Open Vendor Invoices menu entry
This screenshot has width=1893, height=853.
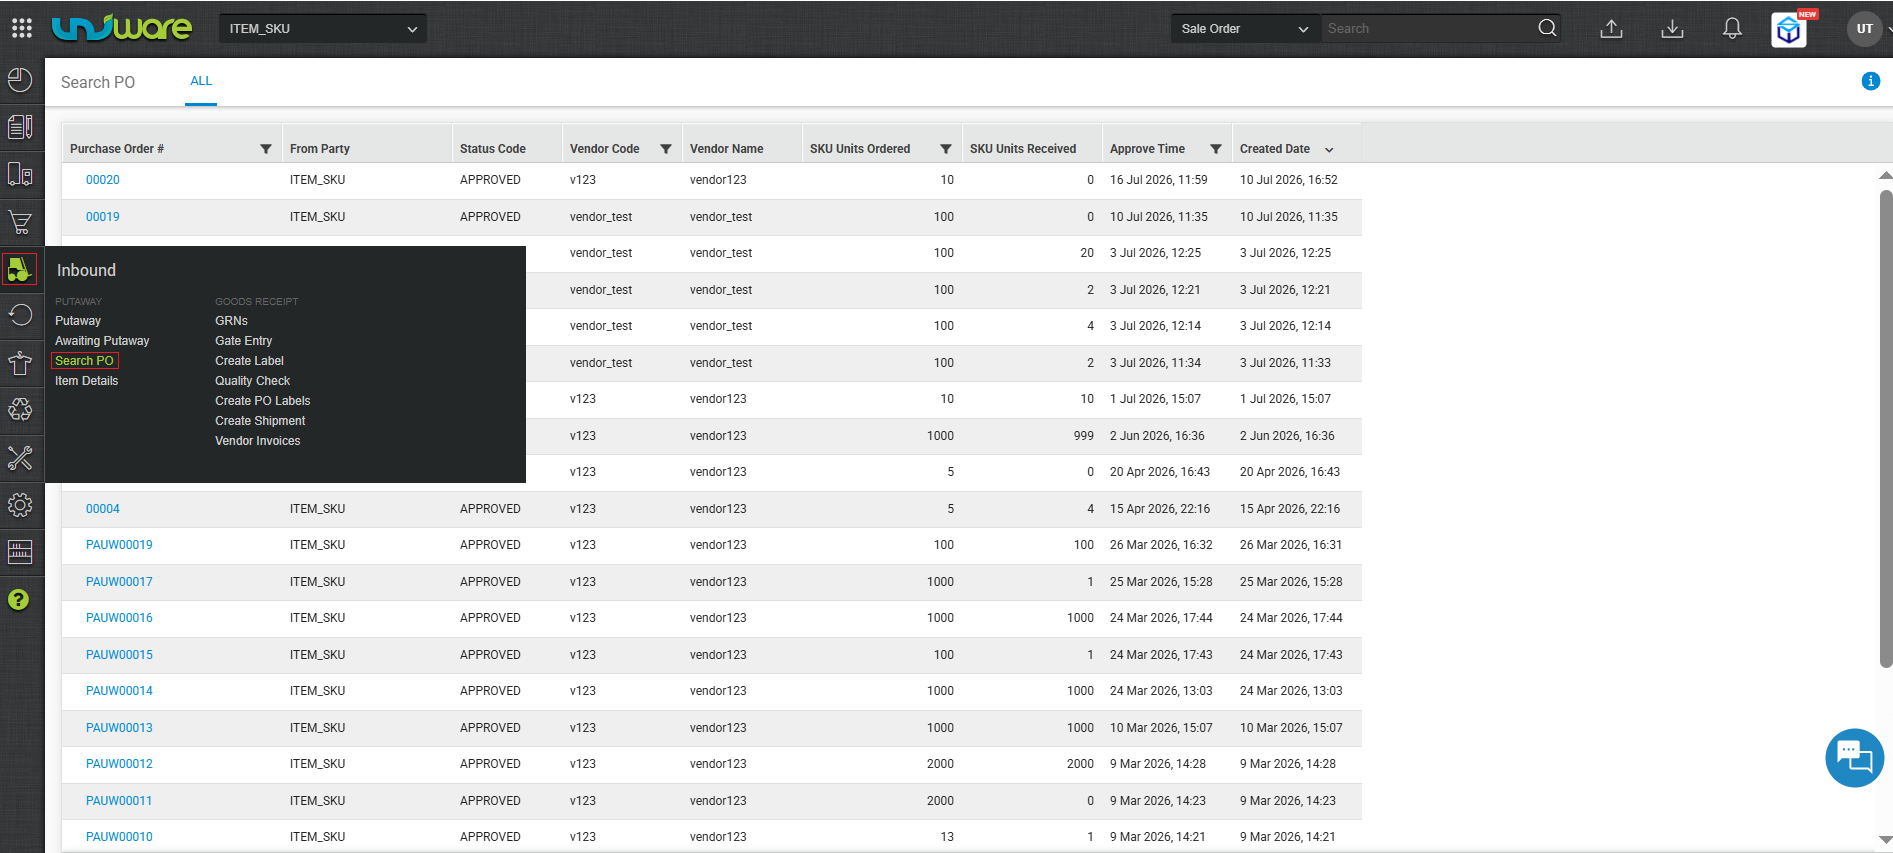point(258,441)
